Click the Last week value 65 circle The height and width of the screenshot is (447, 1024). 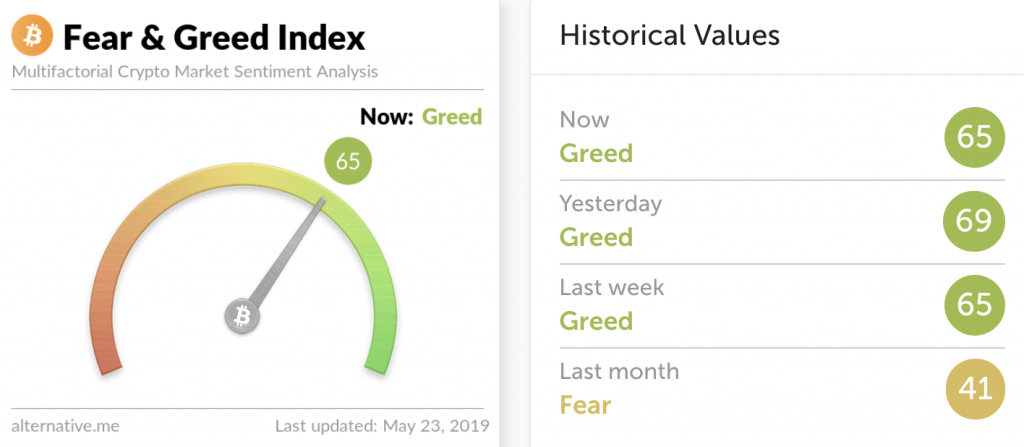coord(973,304)
